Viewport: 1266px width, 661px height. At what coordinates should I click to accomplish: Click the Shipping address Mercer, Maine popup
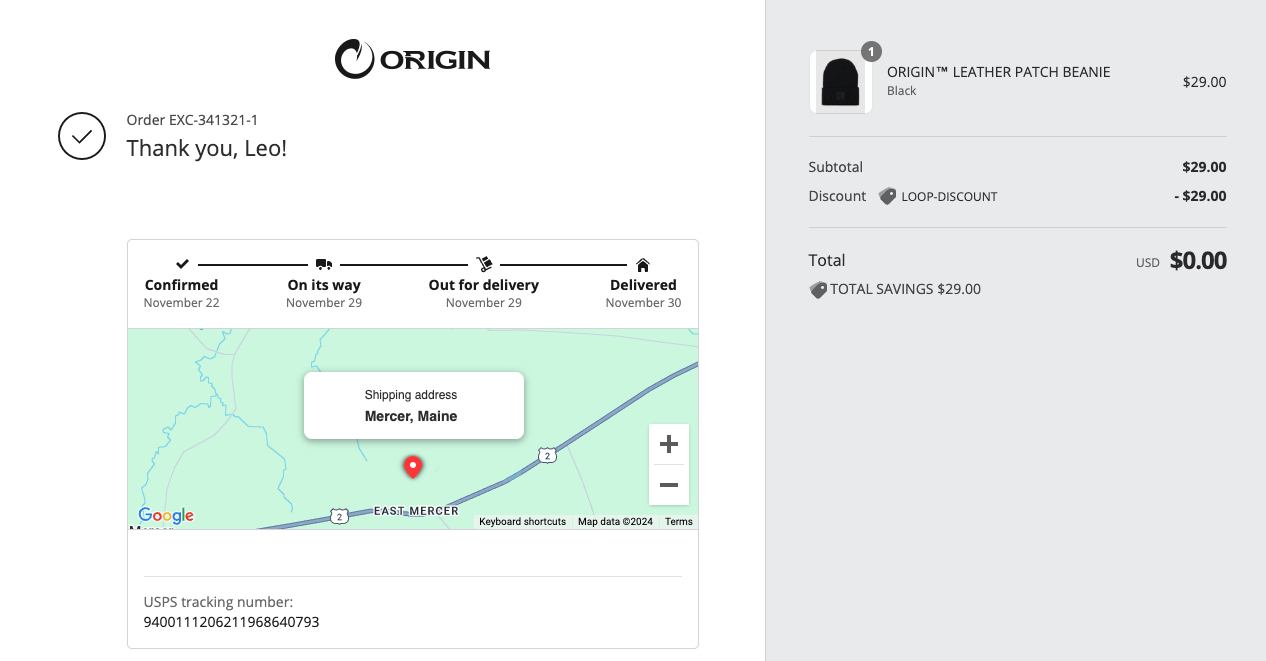[413, 405]
